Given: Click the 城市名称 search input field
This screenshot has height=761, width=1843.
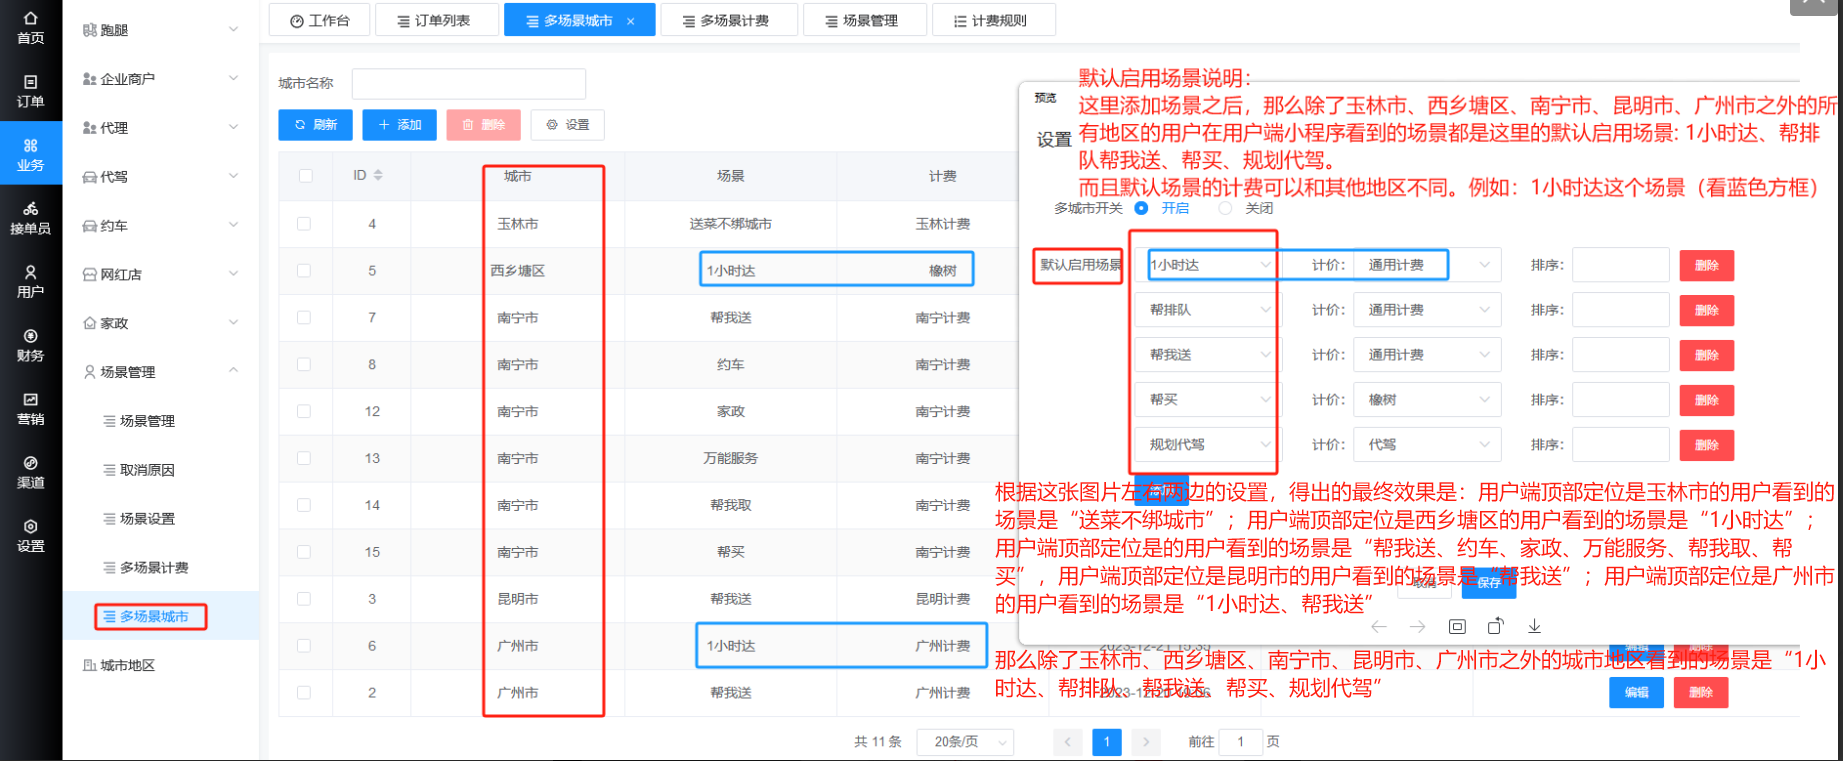Looking at the screenshot, I should click(x=469, y=84).
